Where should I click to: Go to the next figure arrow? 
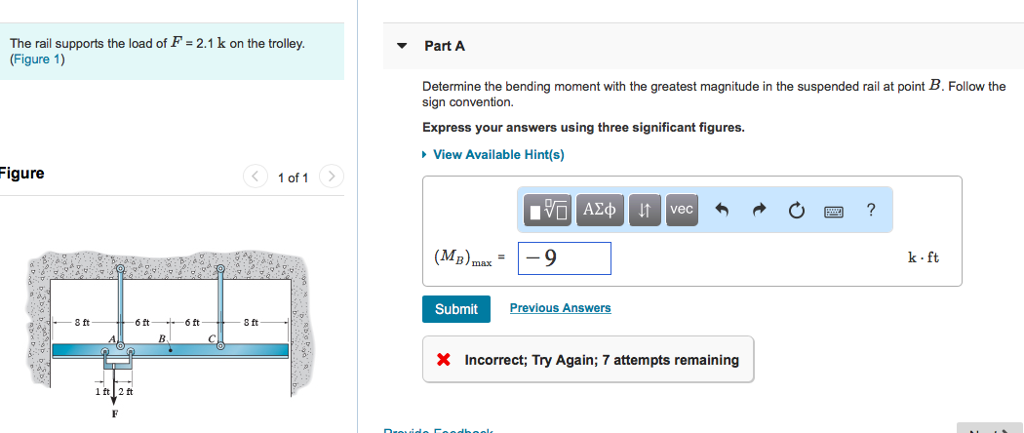pos(332,177)
